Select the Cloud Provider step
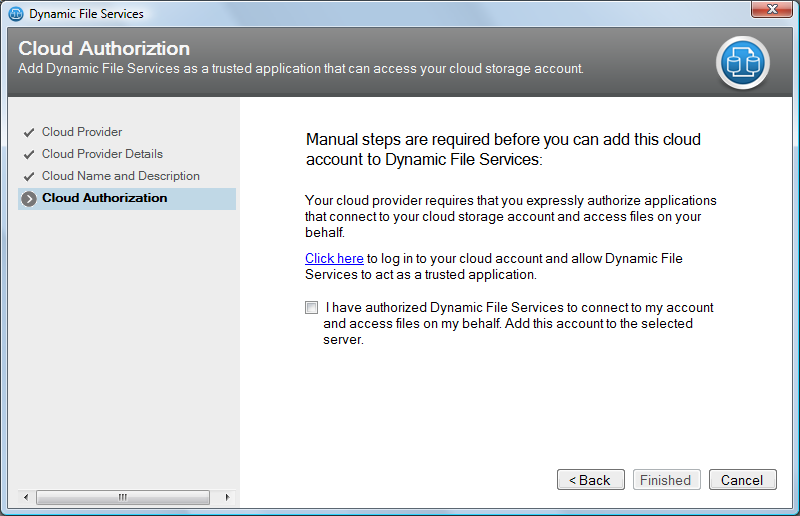 [82, 132]
